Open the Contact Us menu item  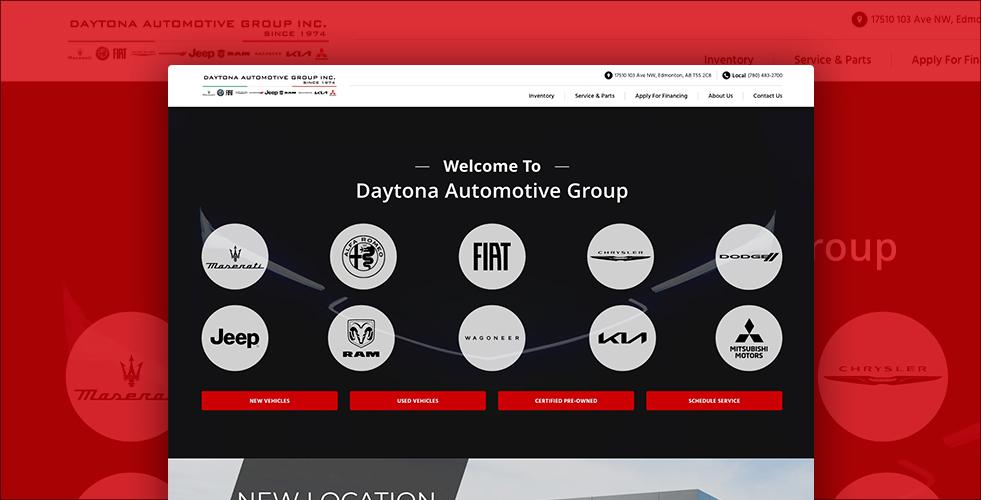(768, 96)
